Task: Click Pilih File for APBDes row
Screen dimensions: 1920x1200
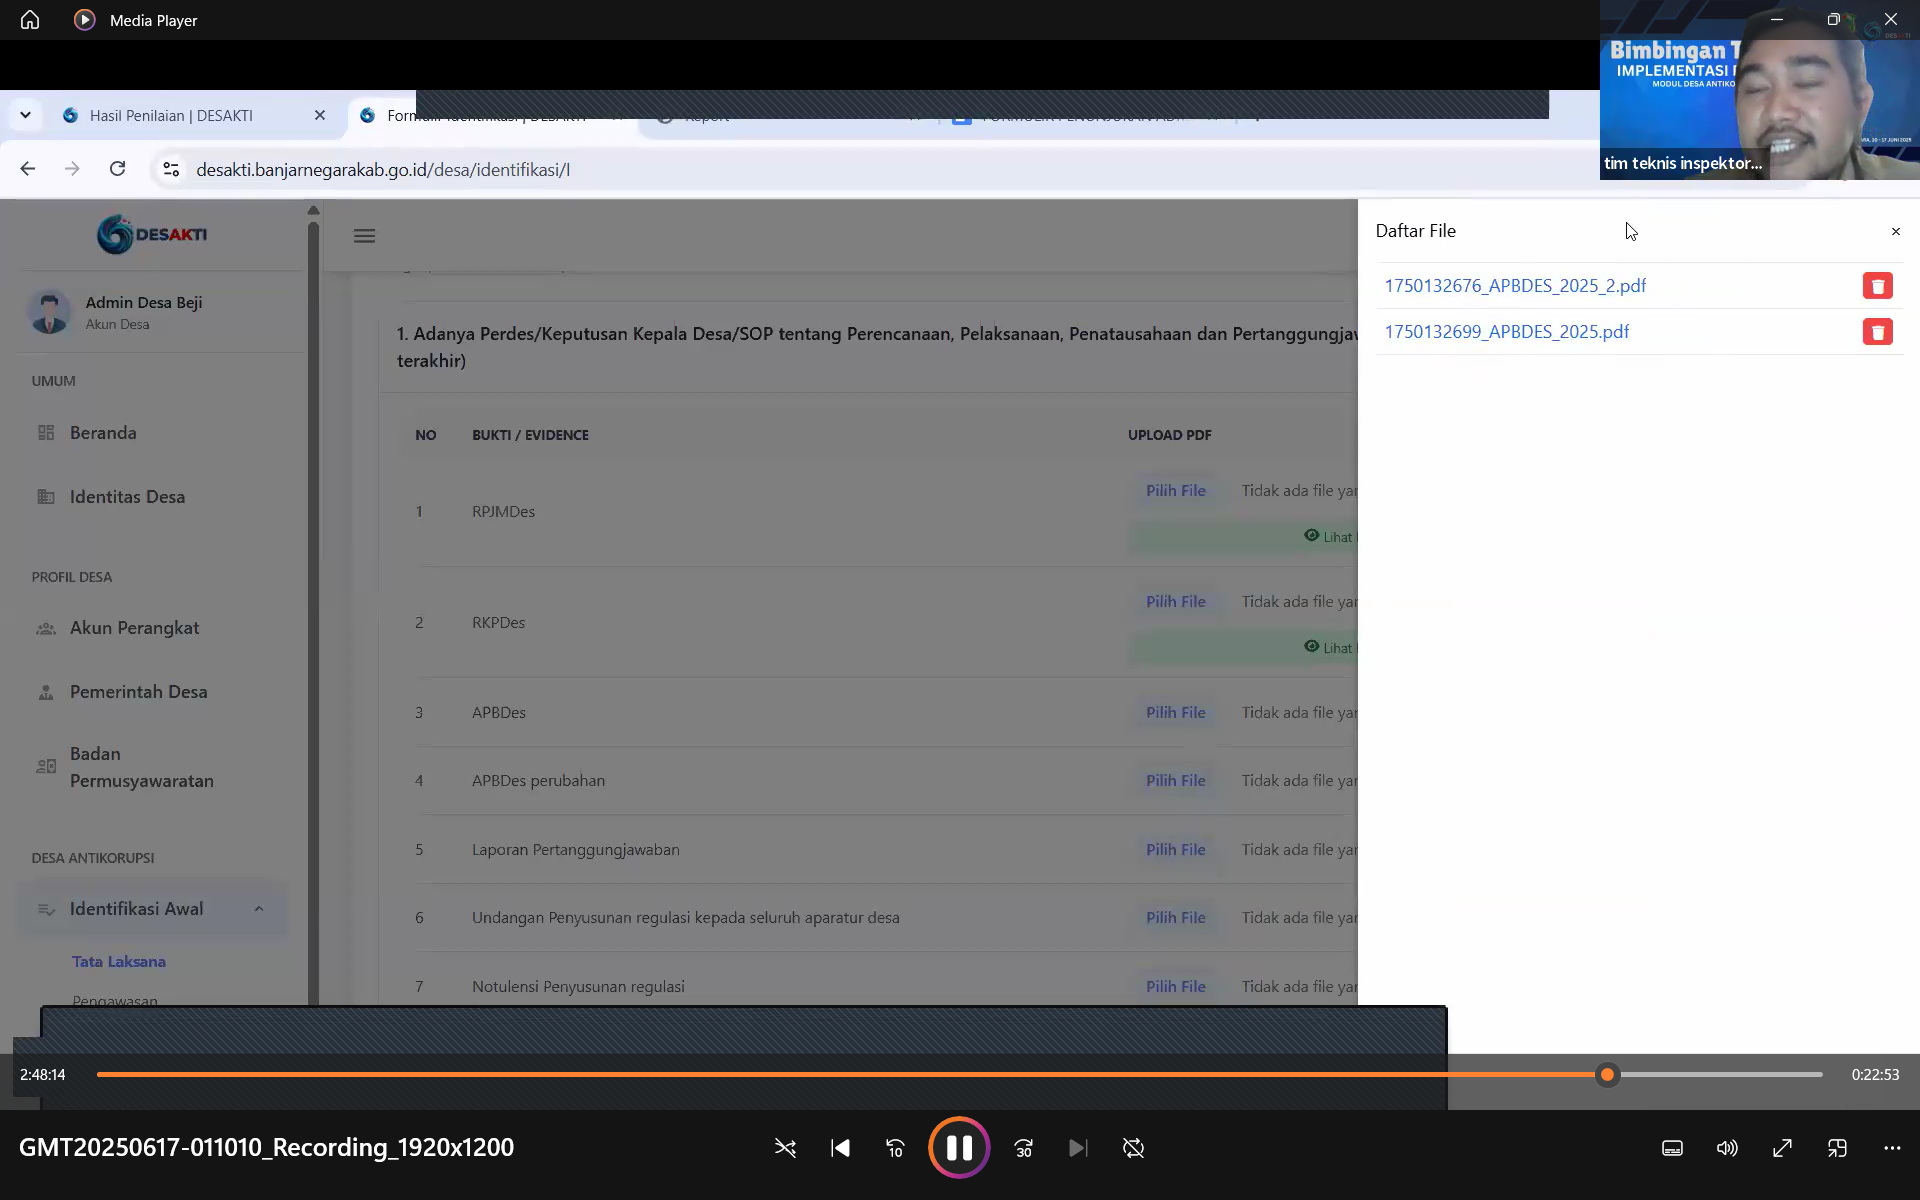Action: 1175,713
